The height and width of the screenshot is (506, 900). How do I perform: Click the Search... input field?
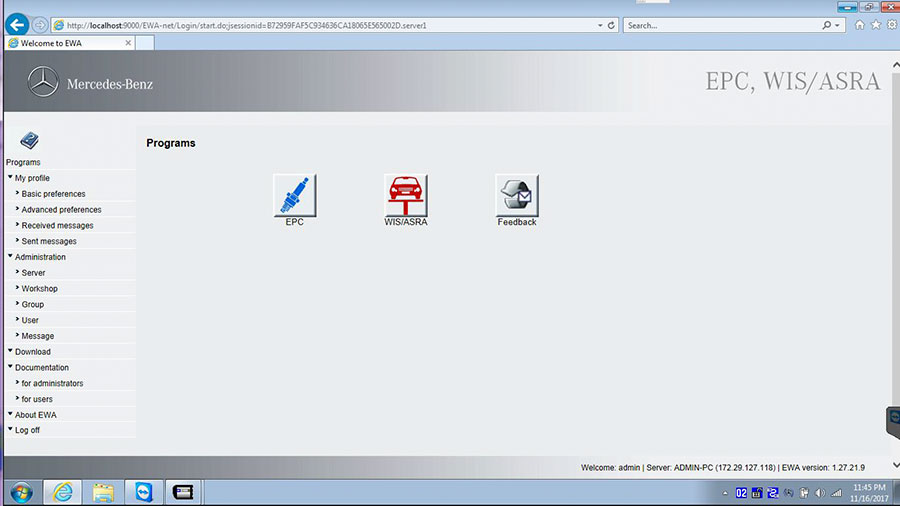coord(722,25)
